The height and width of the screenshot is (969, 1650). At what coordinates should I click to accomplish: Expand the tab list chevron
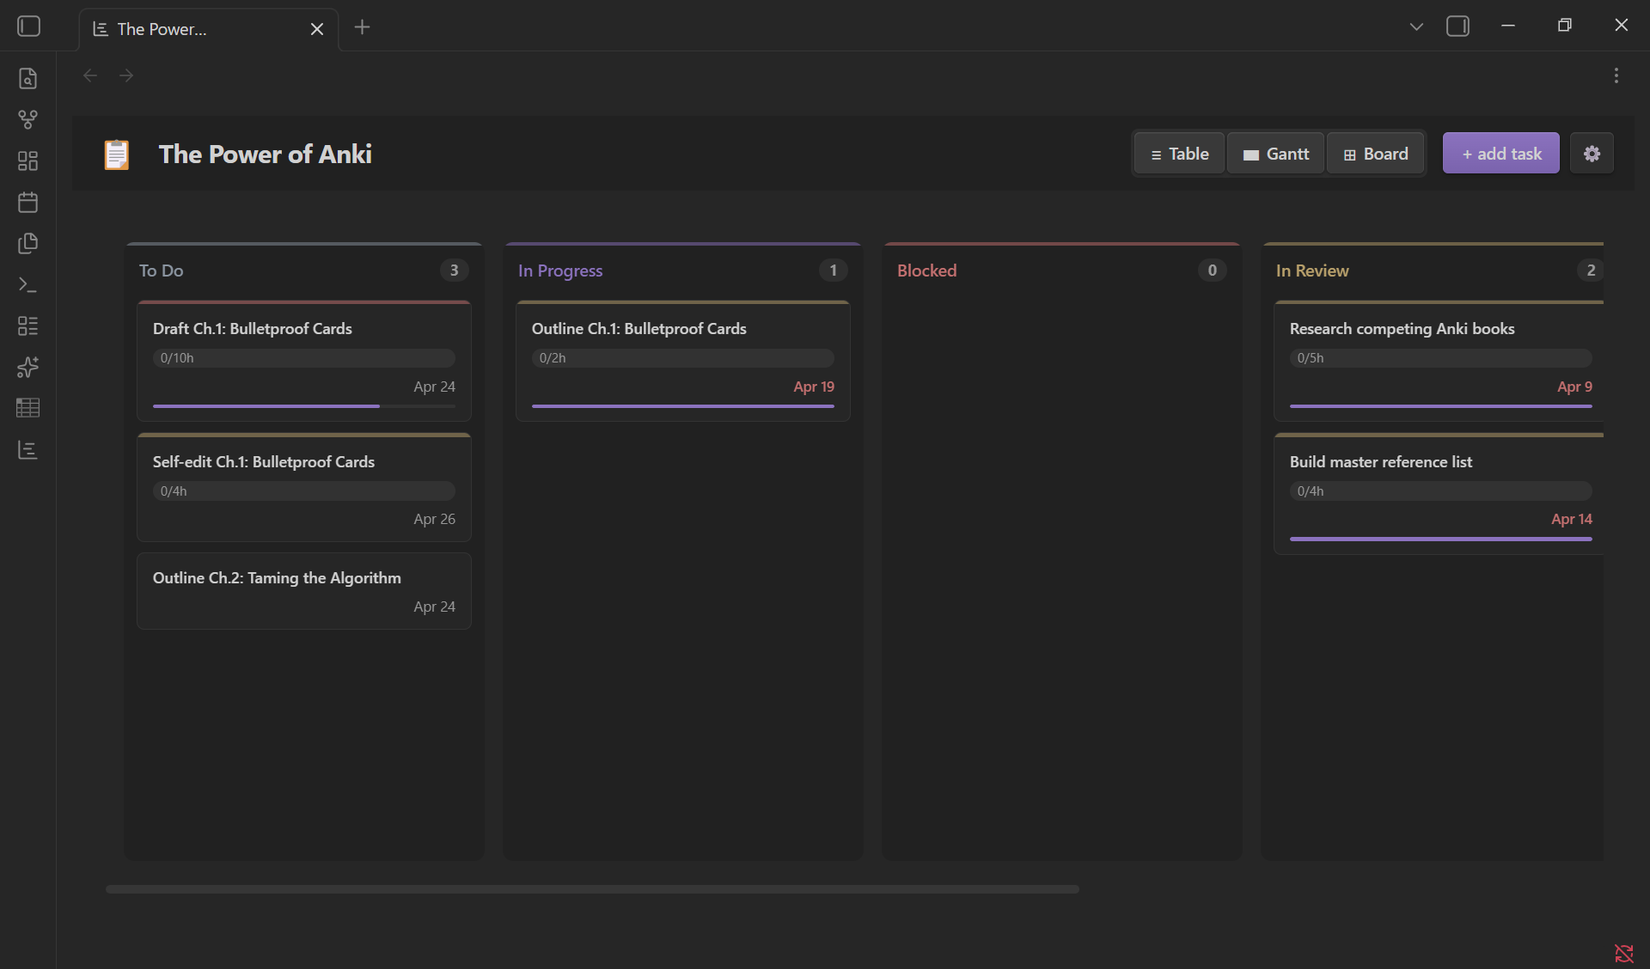coord(1416,27)
